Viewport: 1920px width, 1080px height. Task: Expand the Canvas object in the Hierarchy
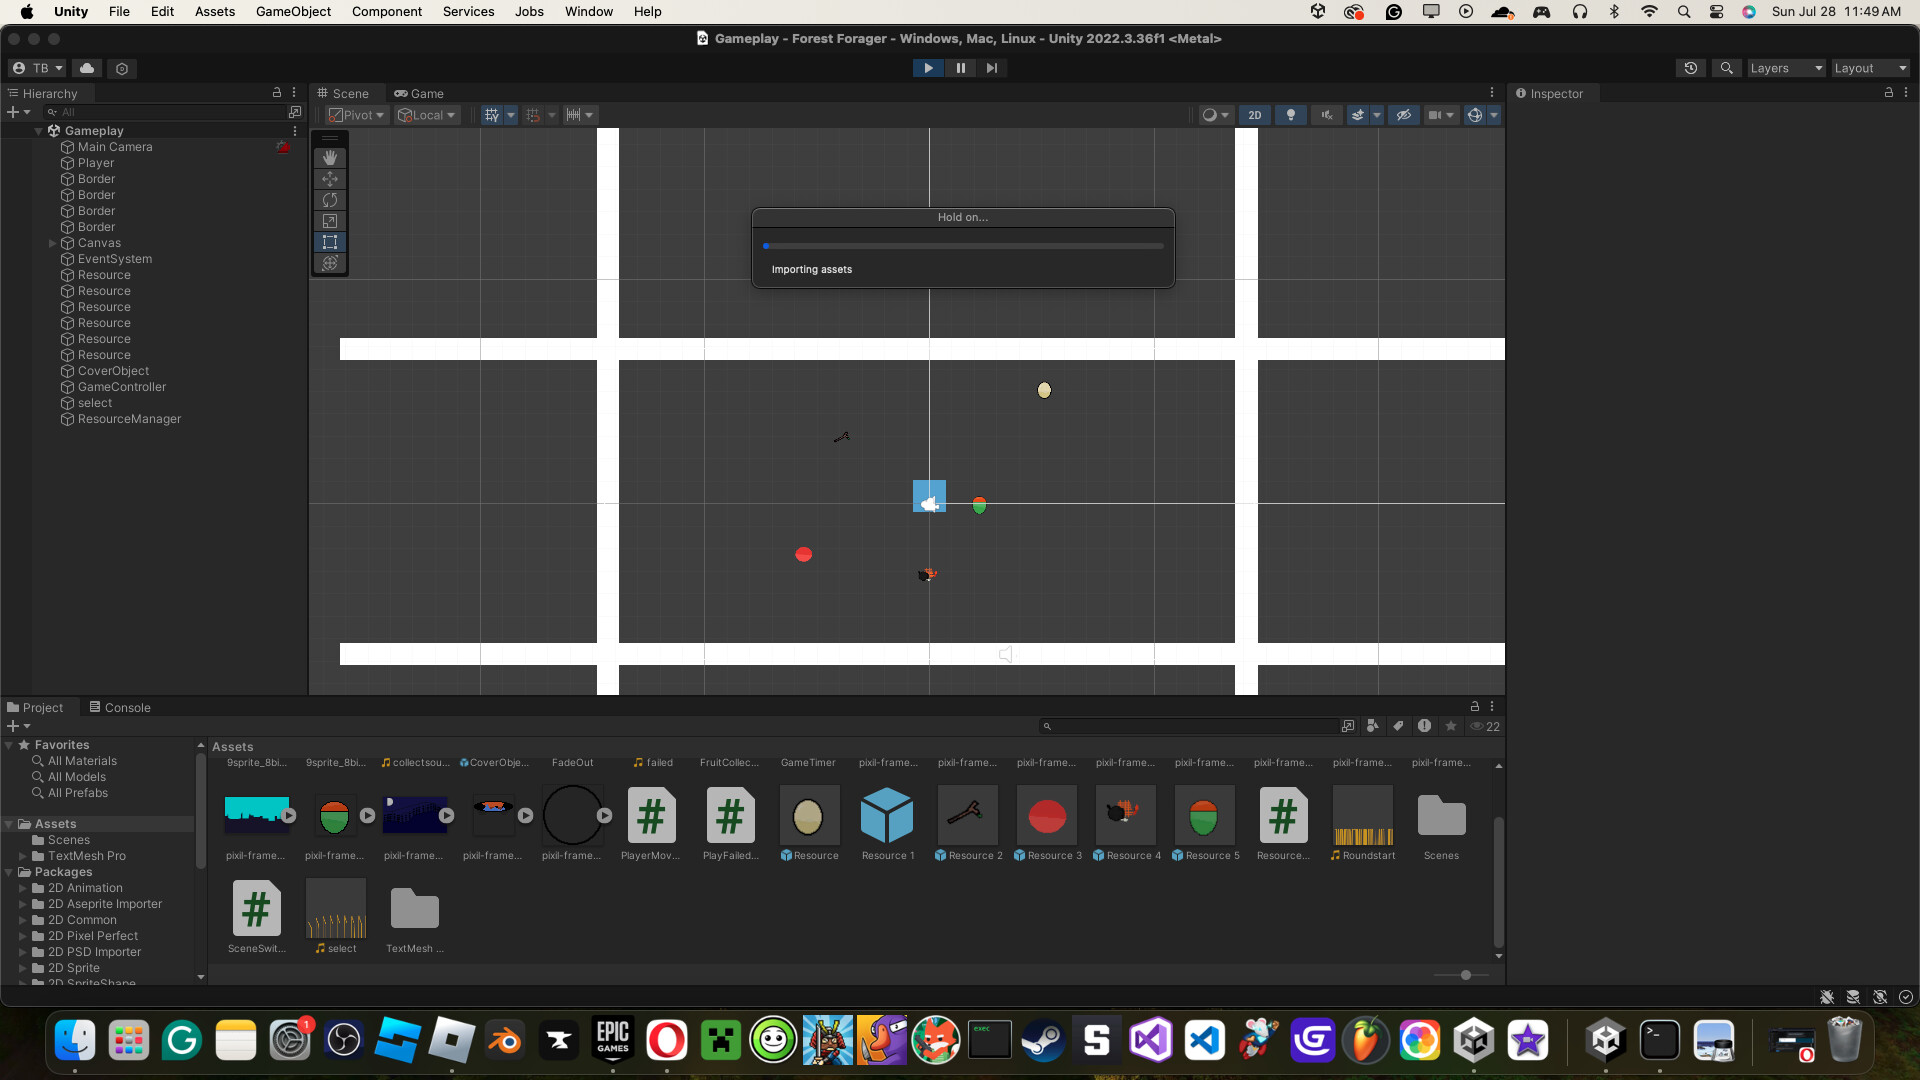tap(51, 243)
